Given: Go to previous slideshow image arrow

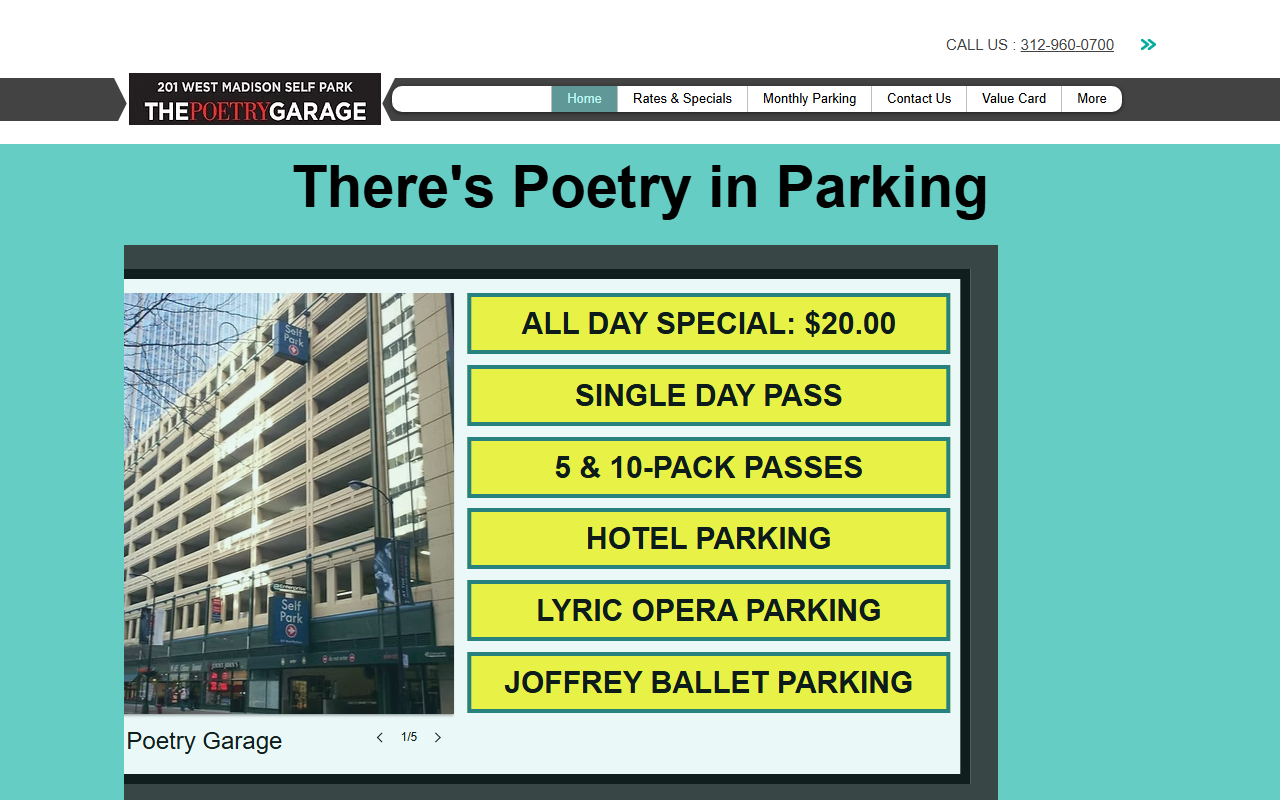Looking at the screenshot, I should [x=380, y=738].
